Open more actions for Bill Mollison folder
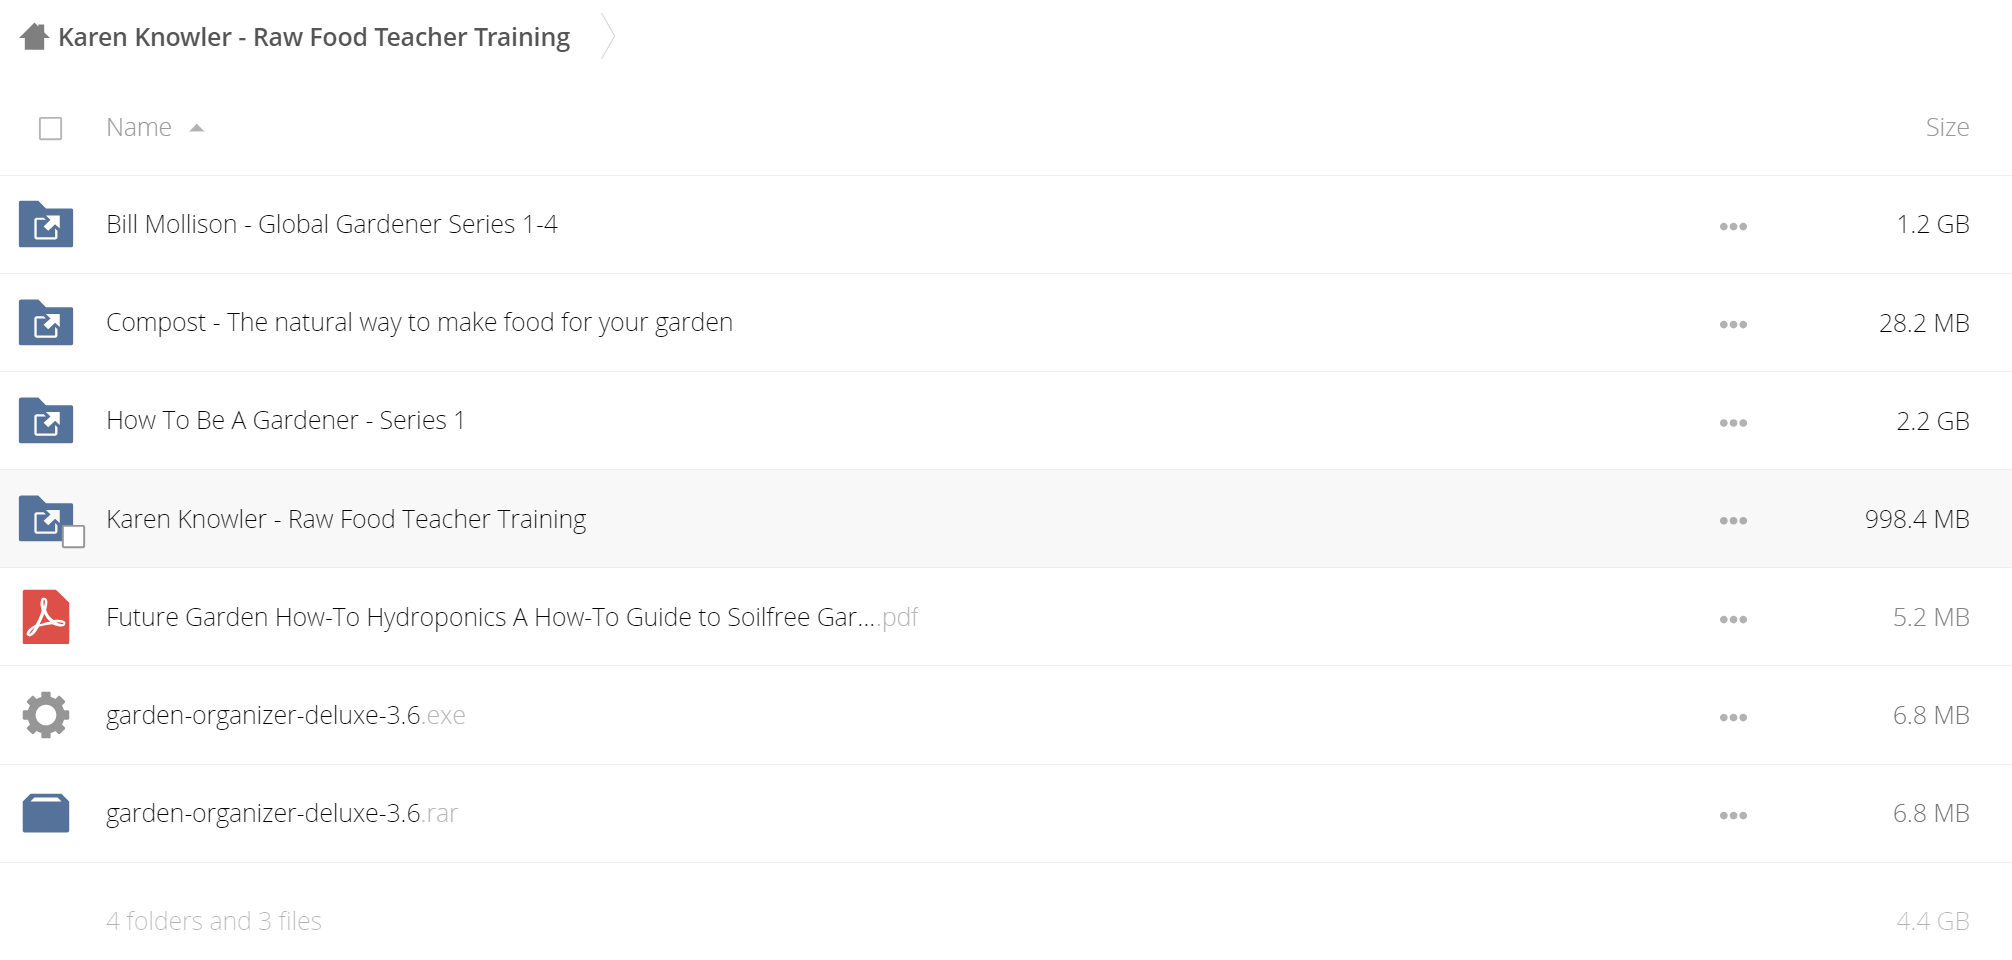This screenshot has height=960, width=2012. (x=1733, y=226)
